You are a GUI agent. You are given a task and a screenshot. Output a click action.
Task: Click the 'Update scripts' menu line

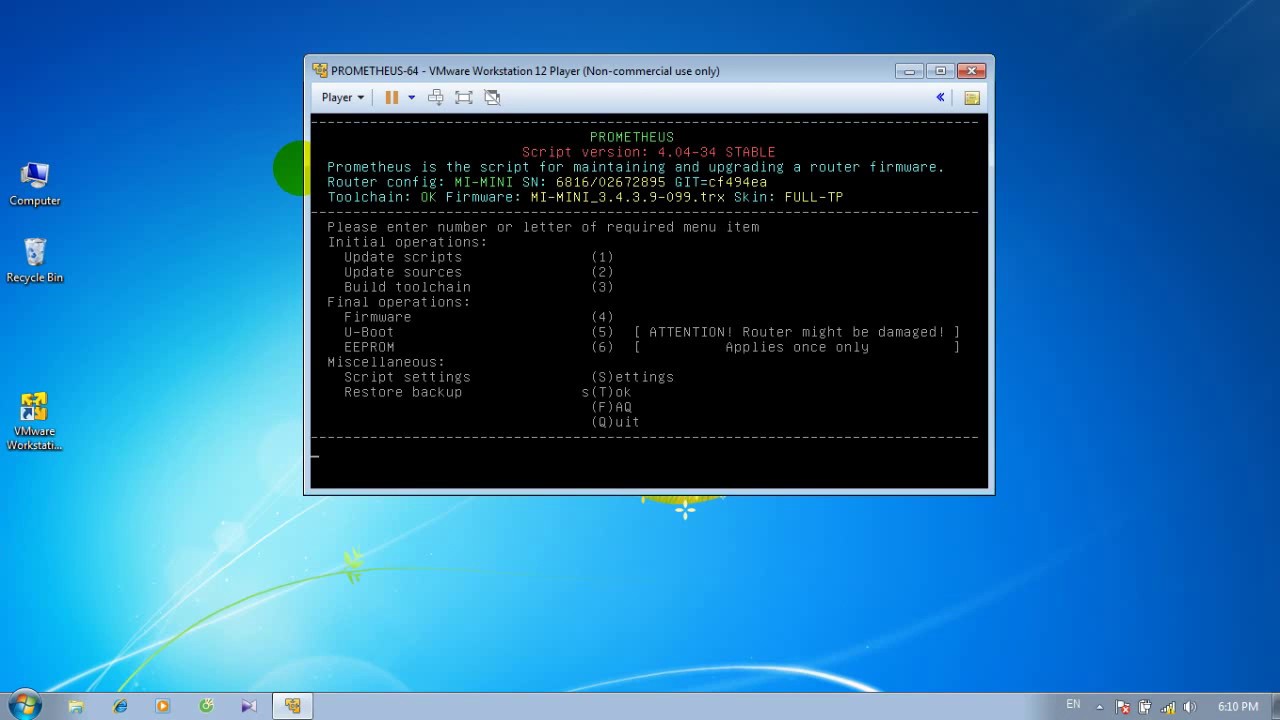[478, 257]
